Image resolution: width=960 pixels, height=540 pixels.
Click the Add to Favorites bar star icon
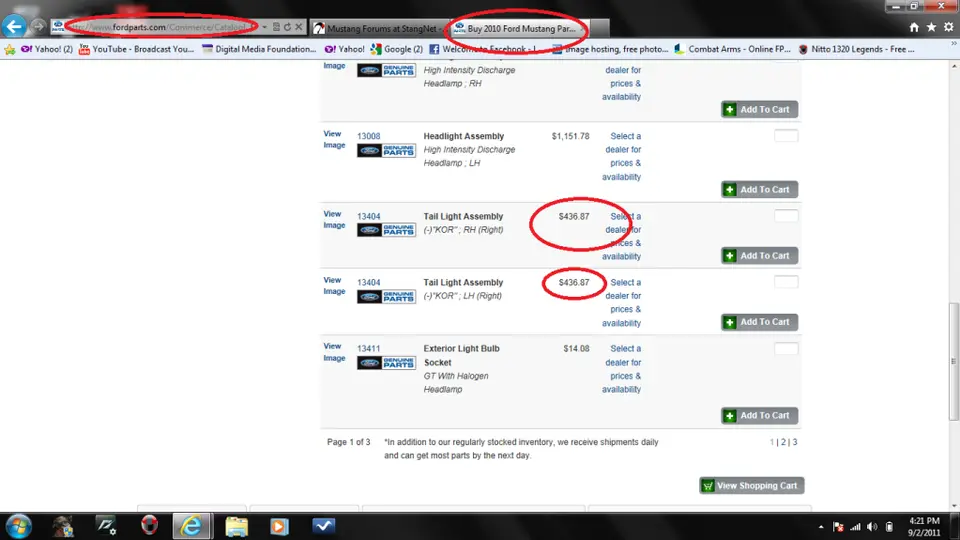(x=9, y=50)
